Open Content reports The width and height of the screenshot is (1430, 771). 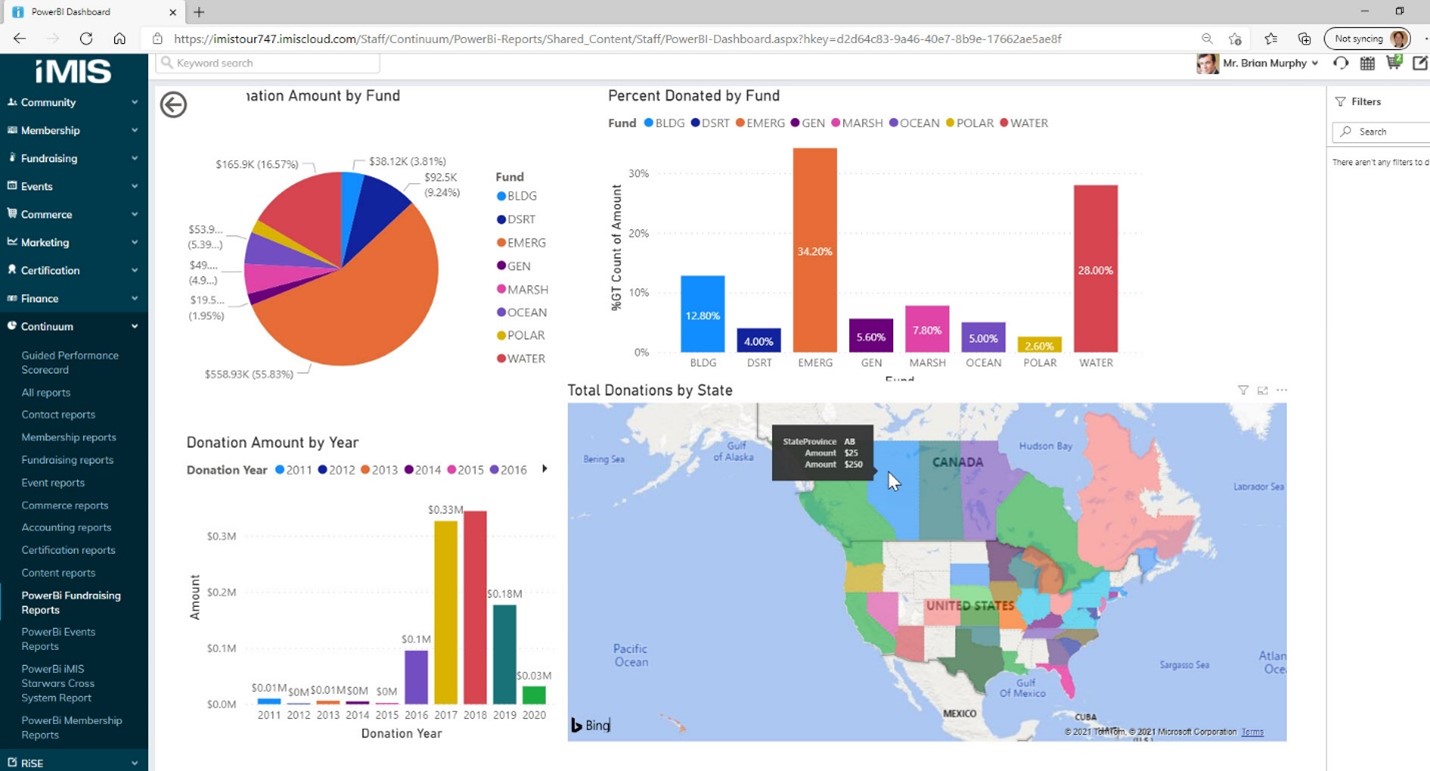58,573
